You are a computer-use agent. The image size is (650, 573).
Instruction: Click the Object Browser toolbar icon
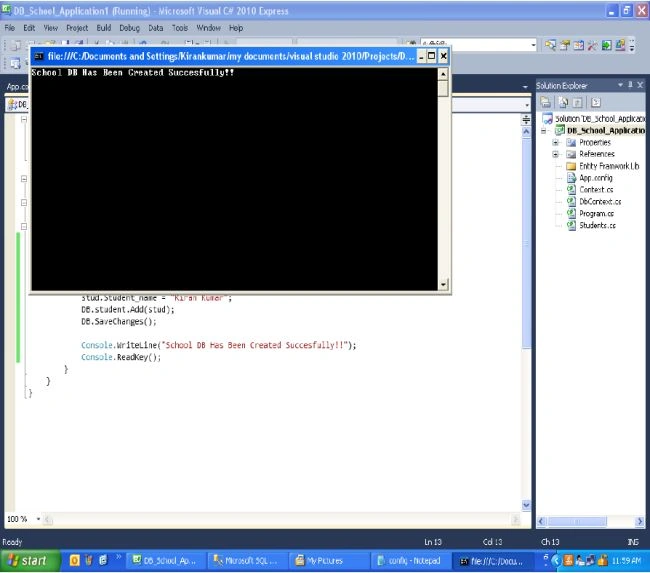579,45
